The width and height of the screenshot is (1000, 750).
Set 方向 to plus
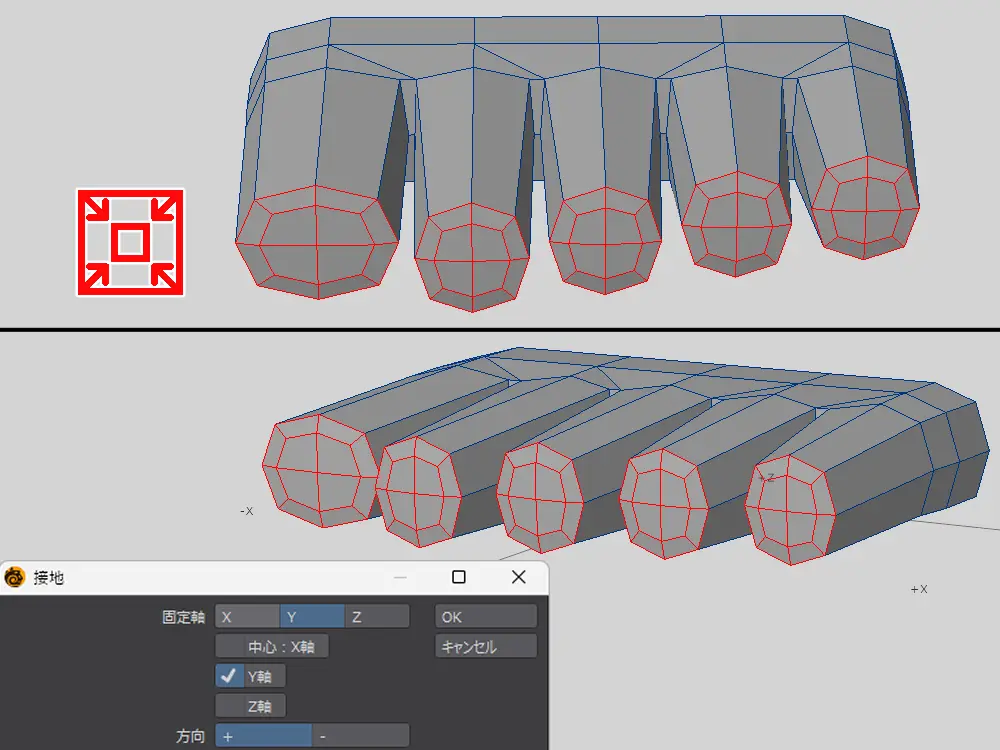[263, 736]
